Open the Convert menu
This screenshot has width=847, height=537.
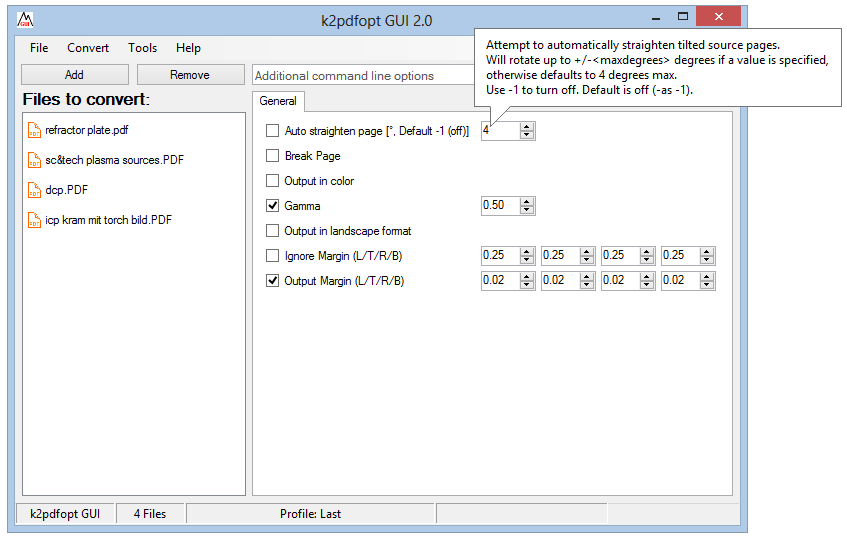click(x=88, y=48)
